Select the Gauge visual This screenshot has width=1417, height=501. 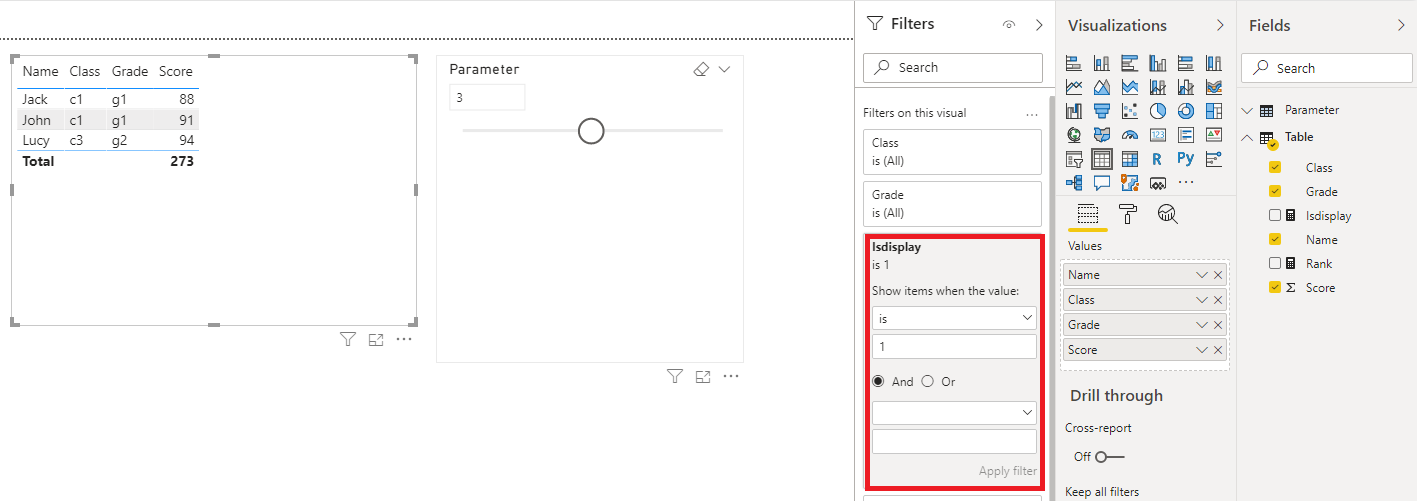tap(1130, 135)
